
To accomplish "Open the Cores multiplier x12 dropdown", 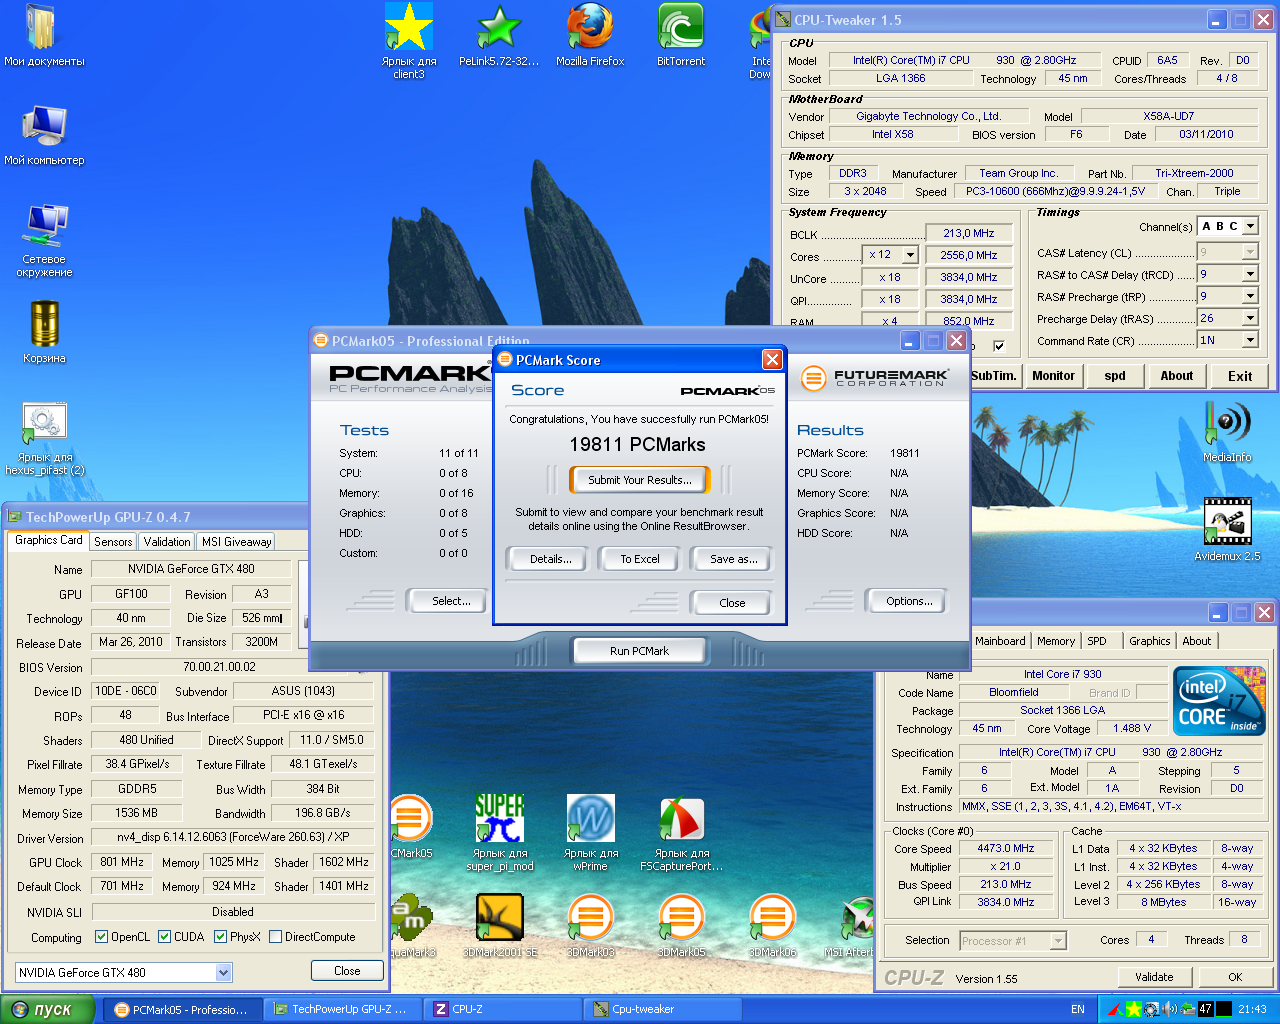I will click(x=910, y=255).
